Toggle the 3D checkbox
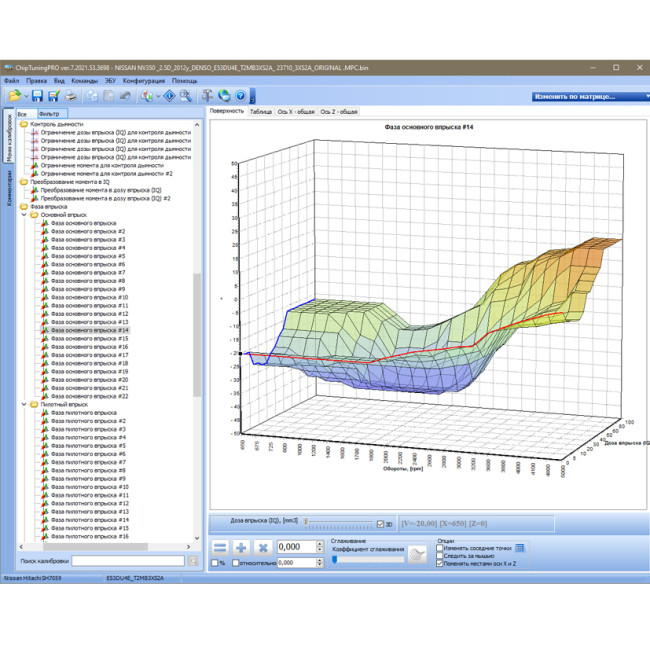Viewport: 650px width, 650px height. 380,524
